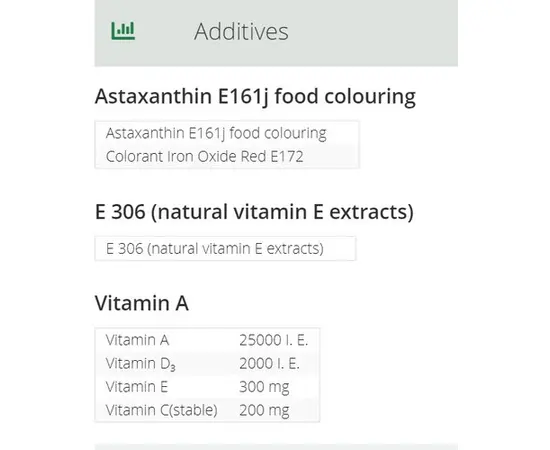Viewport: 550px width, 450px height.
Task: Click the E172 text in colorant row
Action: tap(287, 156)
